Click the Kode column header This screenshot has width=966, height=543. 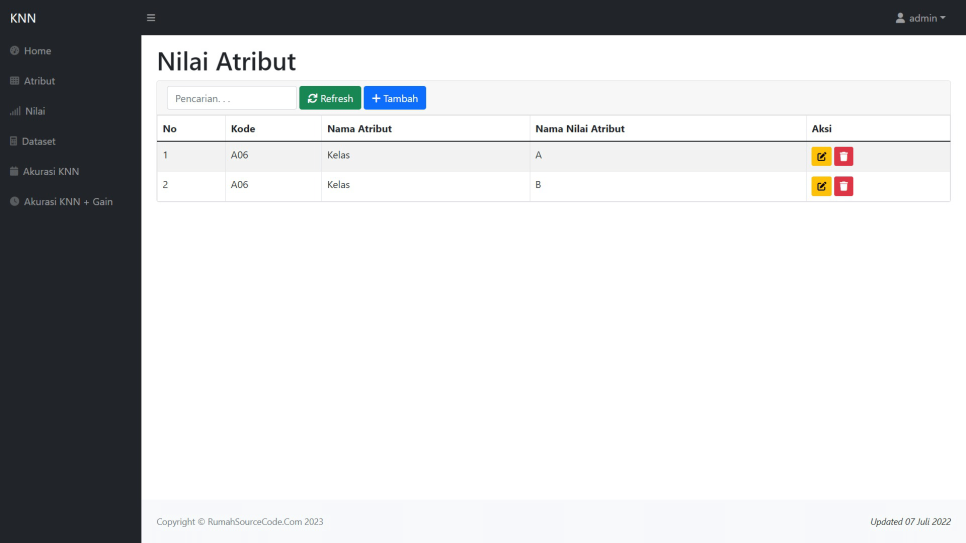[x=243, y=129]
